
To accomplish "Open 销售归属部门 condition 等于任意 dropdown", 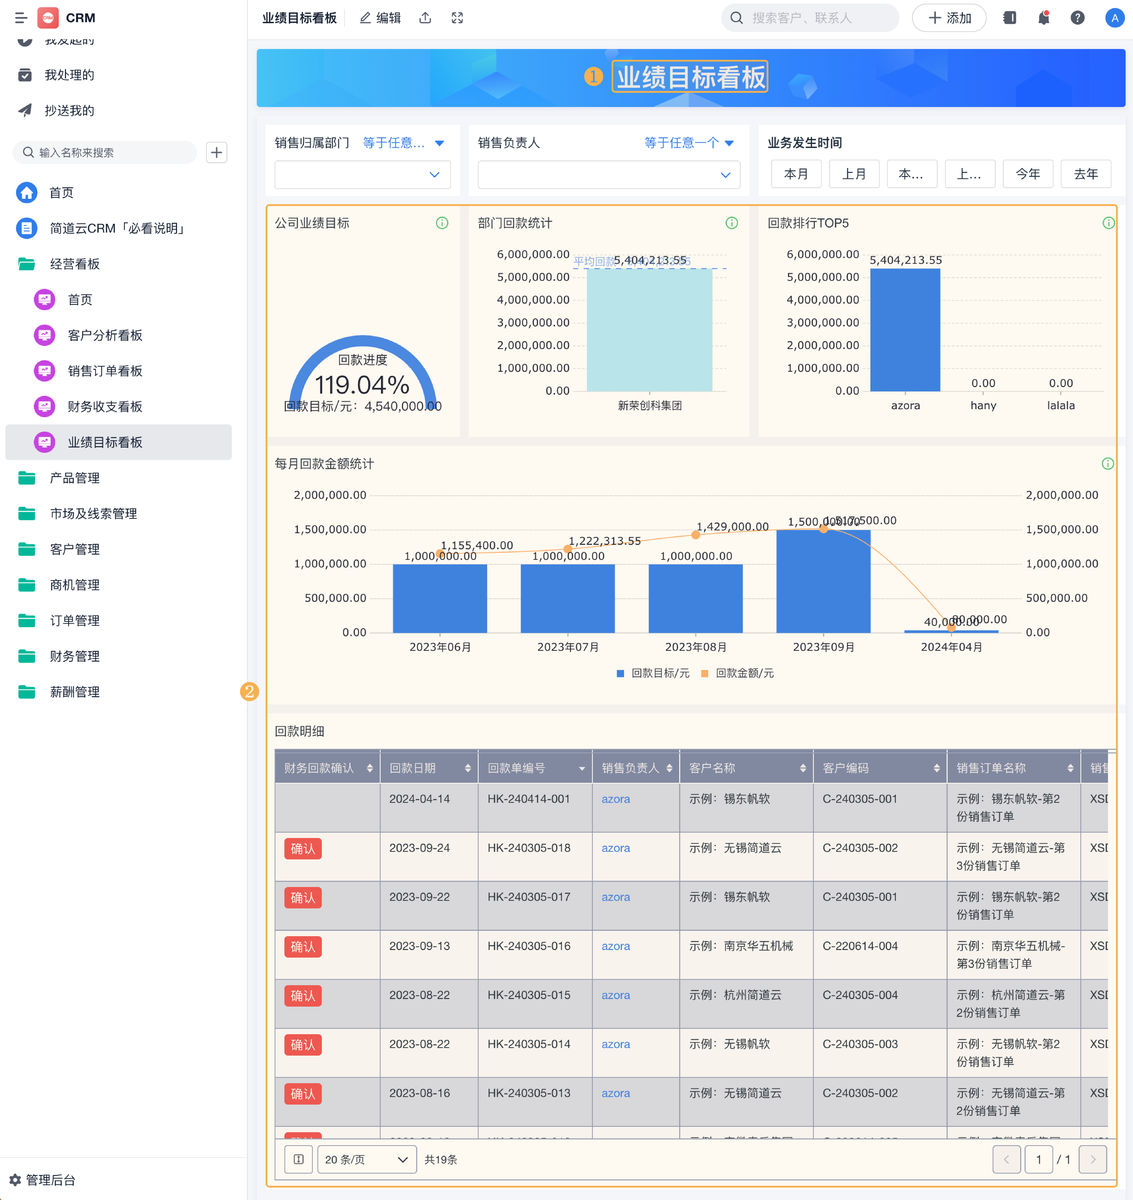I will [x=404, y=143].
